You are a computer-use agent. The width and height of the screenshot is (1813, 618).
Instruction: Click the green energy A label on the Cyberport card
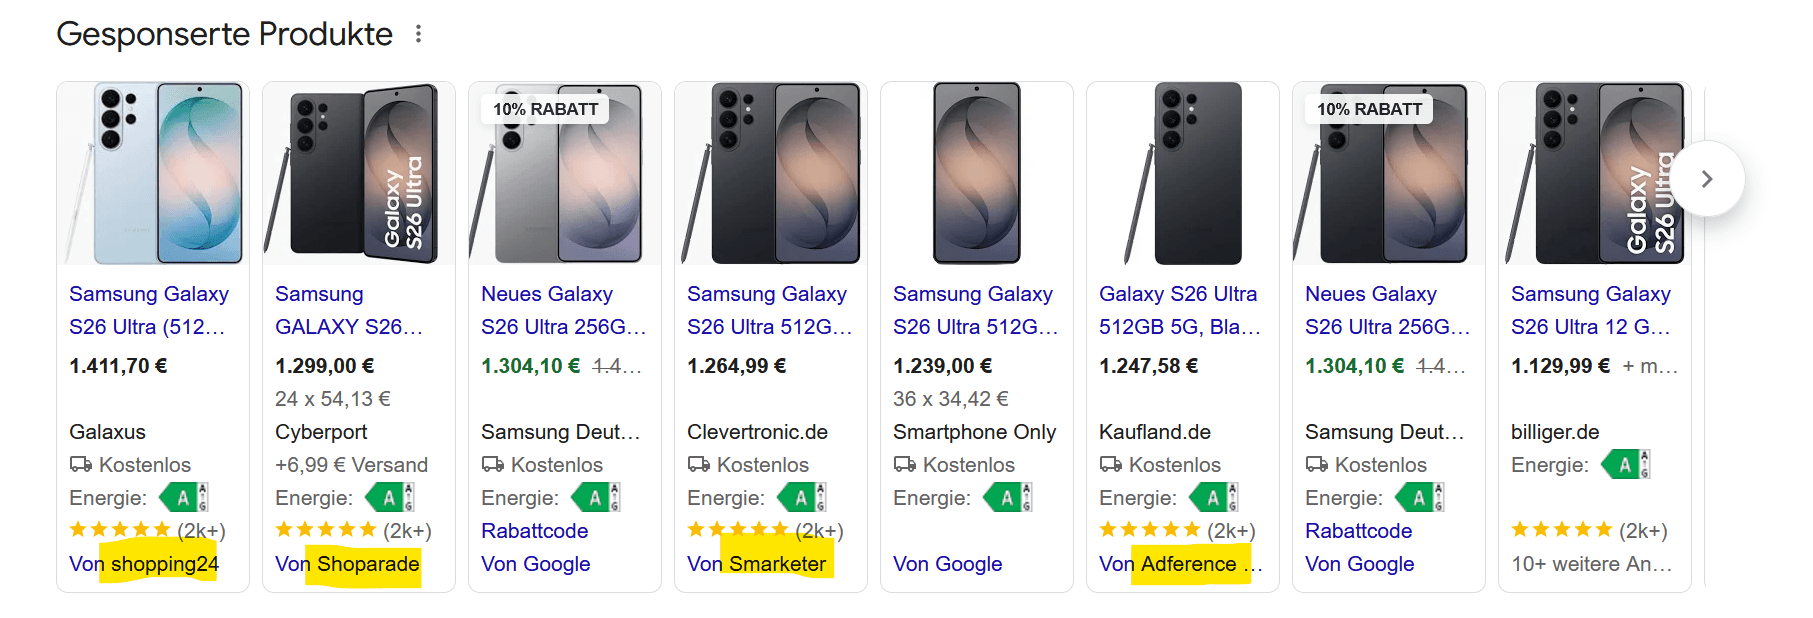(389, 496)
